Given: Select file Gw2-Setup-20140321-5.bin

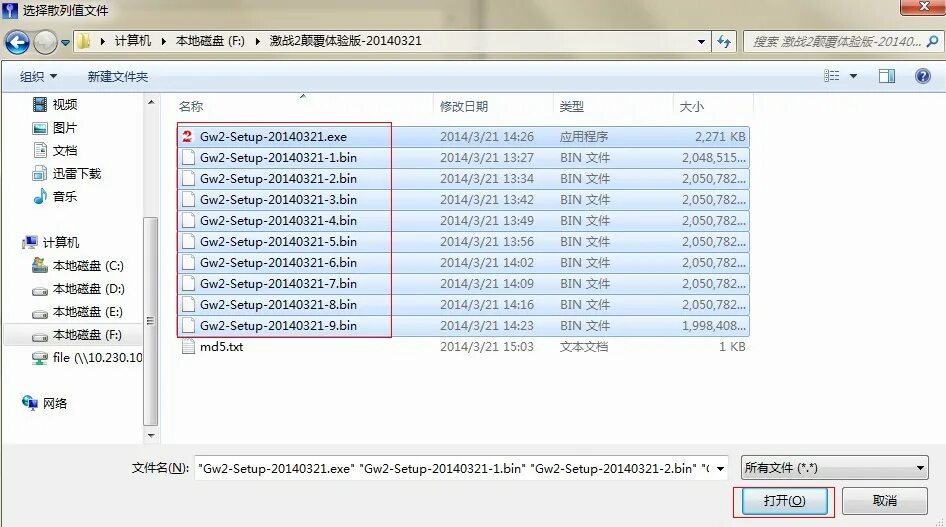Looking at the screenshot, I should click(x=463, y=242).
